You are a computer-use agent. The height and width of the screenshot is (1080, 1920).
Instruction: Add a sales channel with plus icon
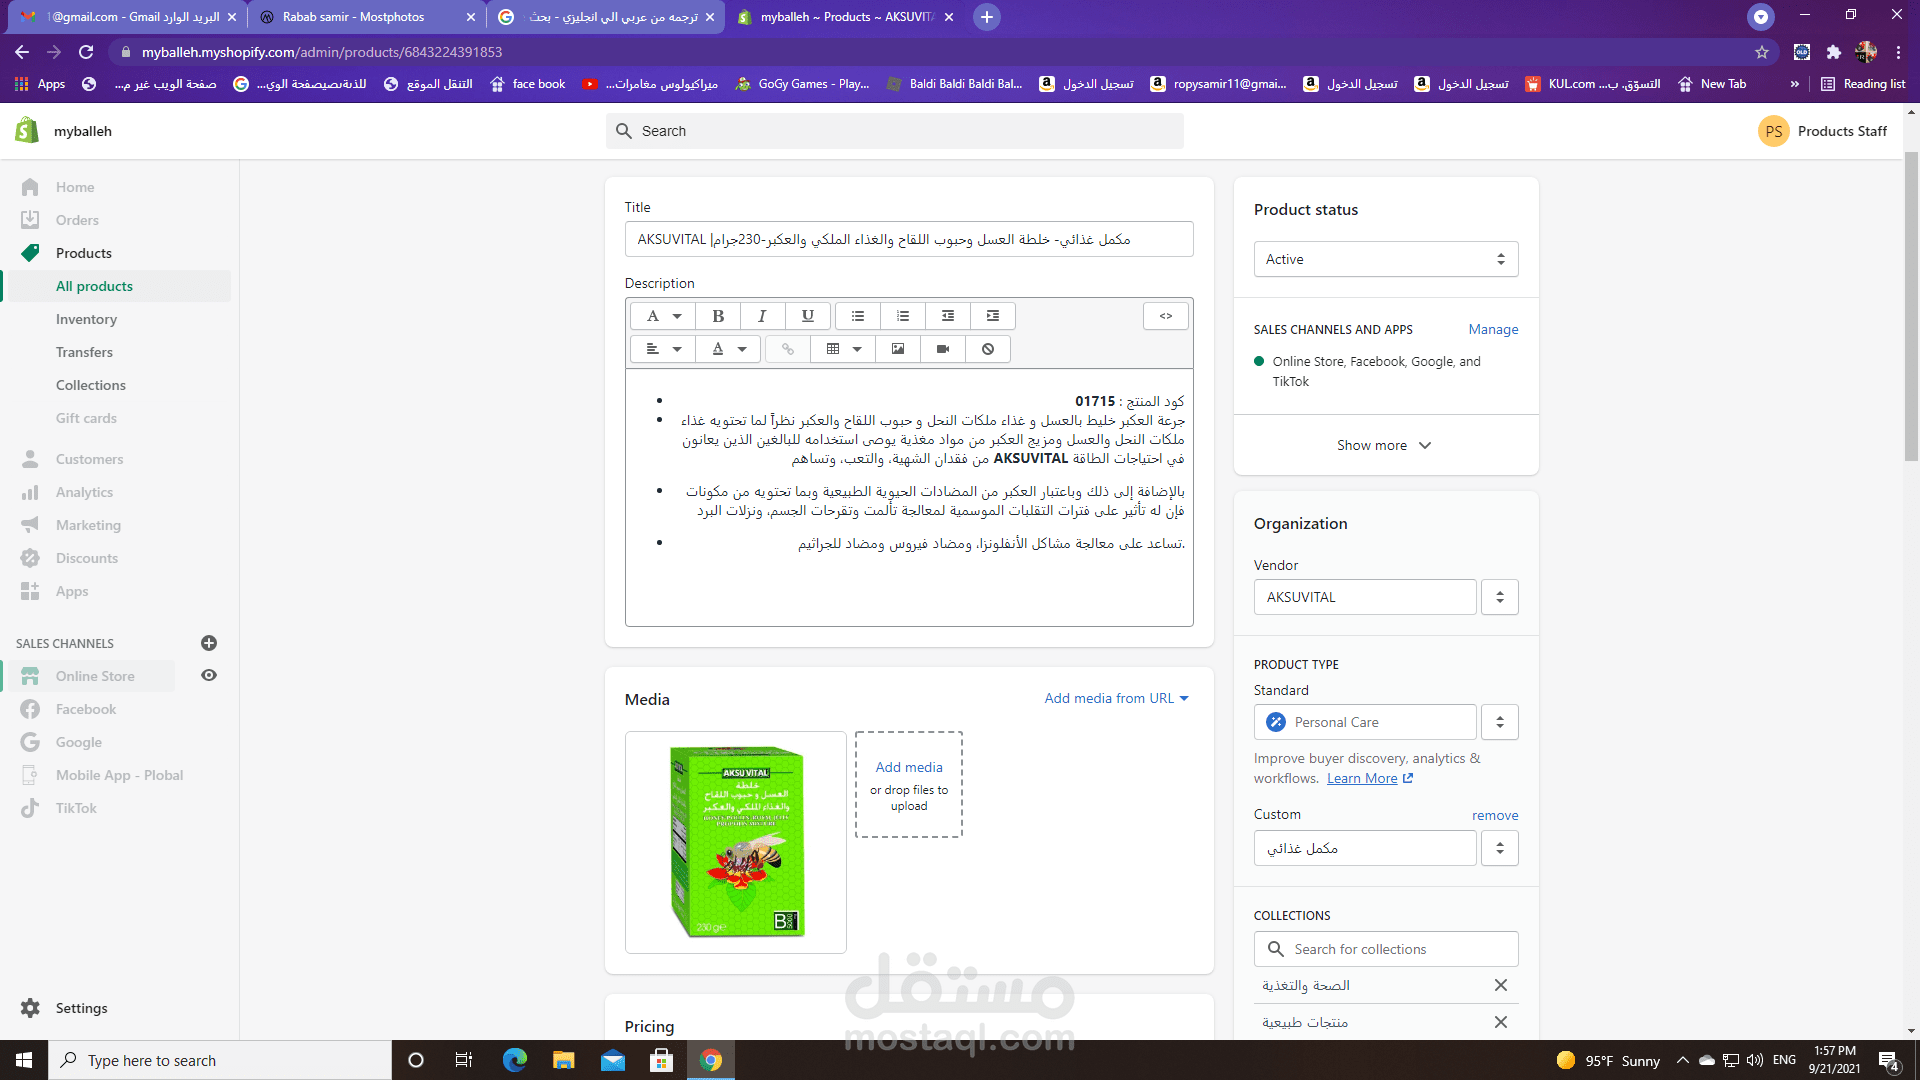(x=209, y=643)
